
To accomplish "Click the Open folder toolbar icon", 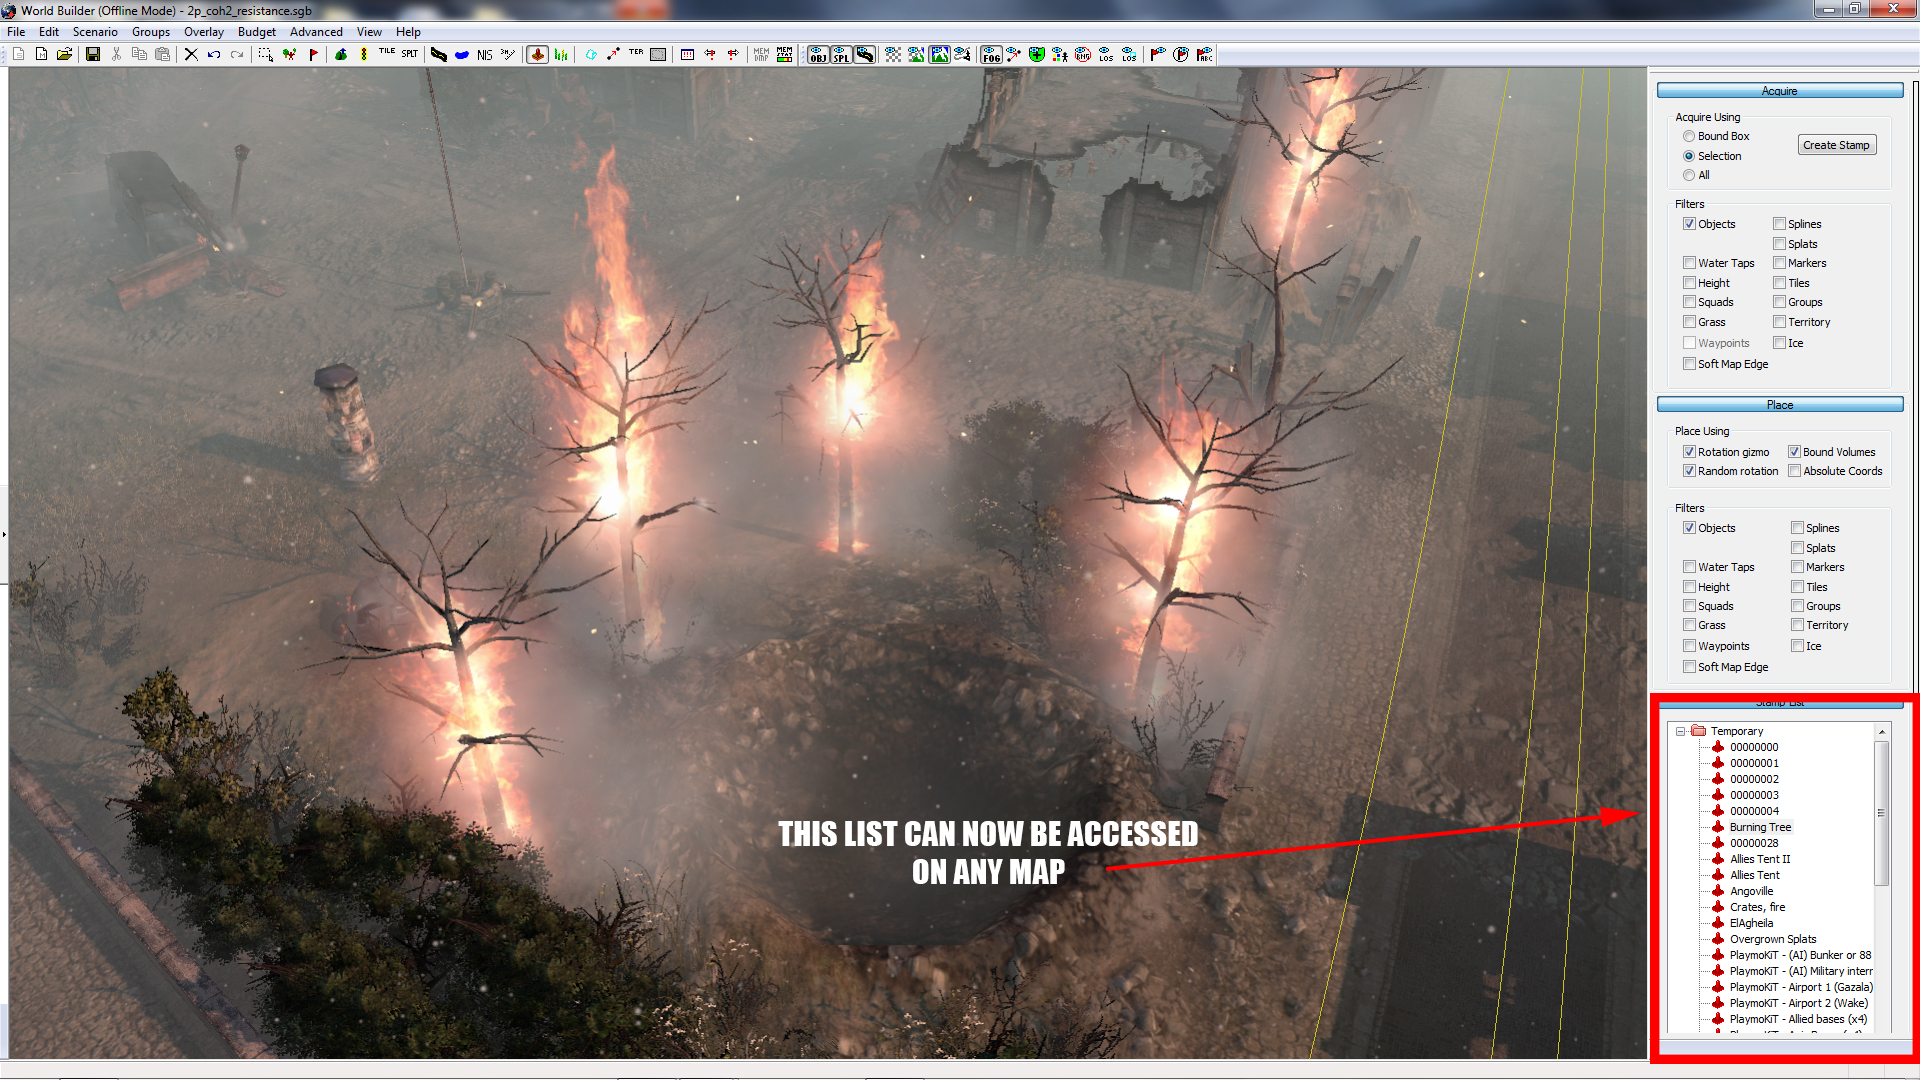I will pyautogui.click(x=64, y=54).
